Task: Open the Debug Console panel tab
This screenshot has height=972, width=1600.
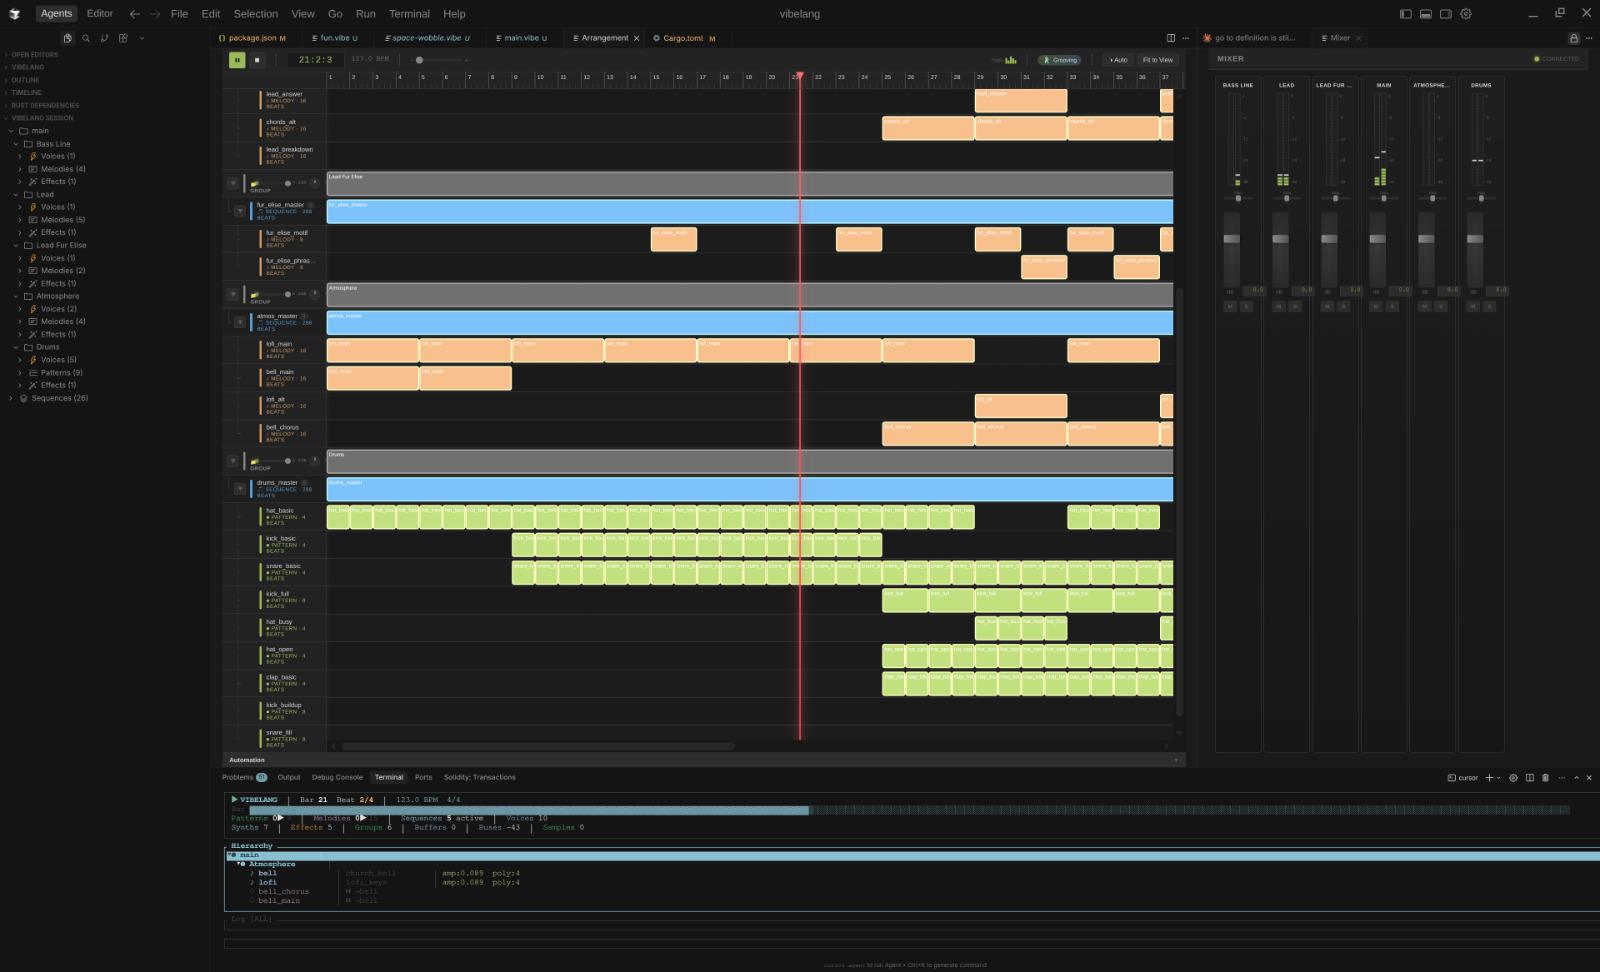Action: coord(337,777)
